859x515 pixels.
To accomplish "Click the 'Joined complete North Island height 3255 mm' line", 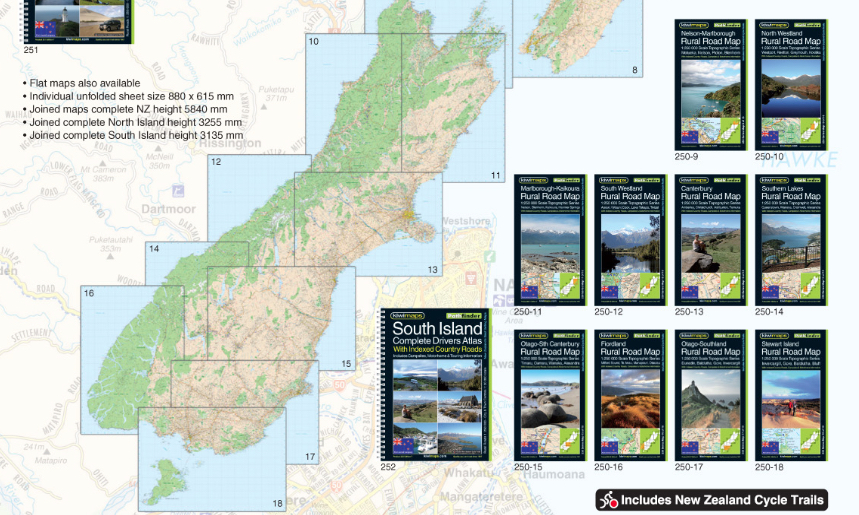I will (x=133, y=123).
